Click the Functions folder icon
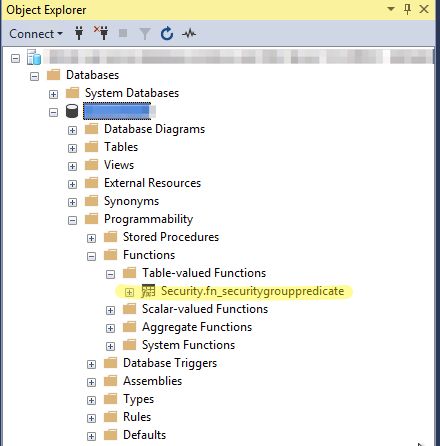The image size is (440, 446). 110,255
